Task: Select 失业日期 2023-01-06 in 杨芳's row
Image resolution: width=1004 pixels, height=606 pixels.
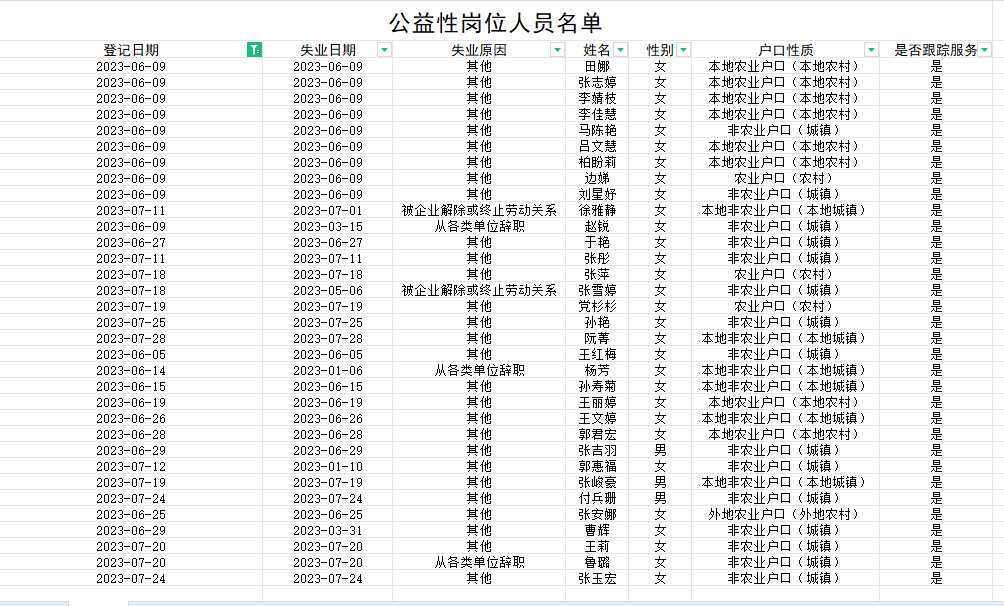Action: (x=328, y=371)
